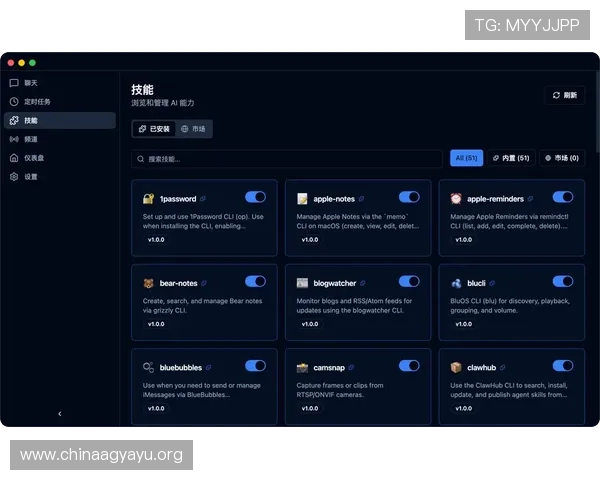The width and height of the screenshot is (600, 480).
Task: Open the clawhub skill name
Action: click(x=481, y=367)
